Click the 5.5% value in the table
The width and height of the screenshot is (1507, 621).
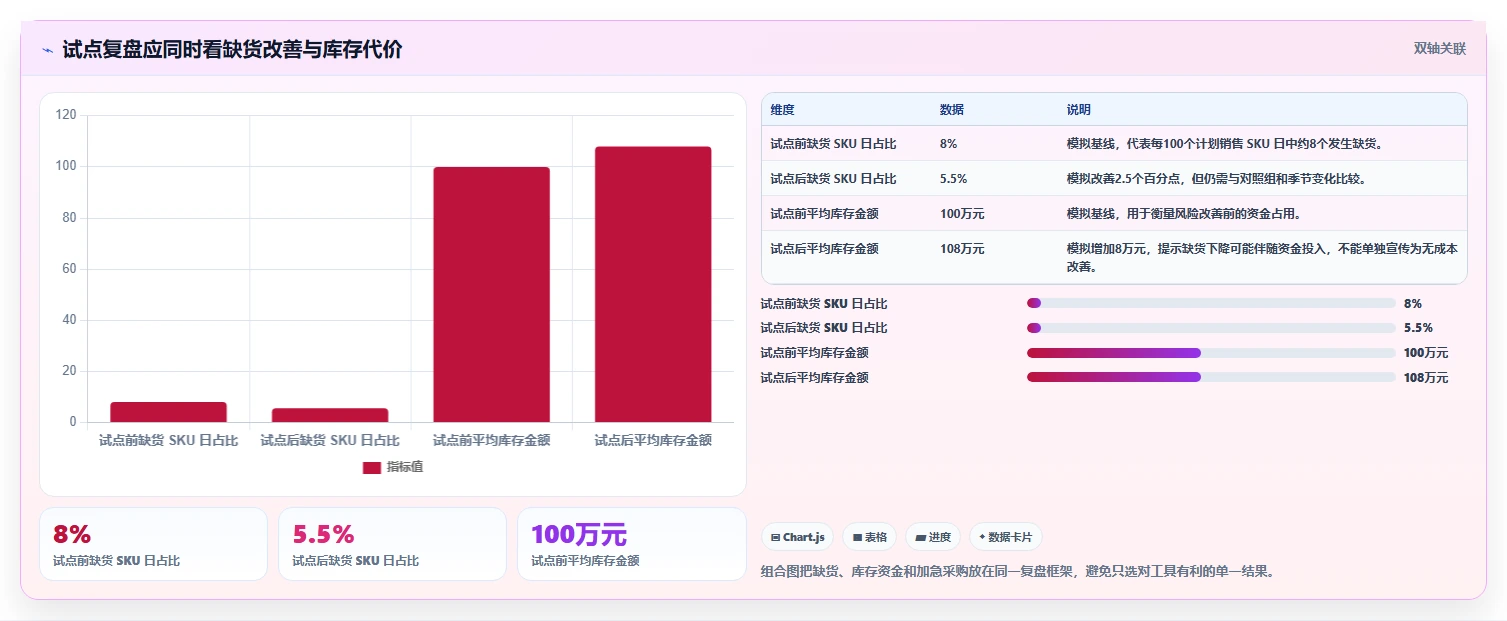point(953,179)
